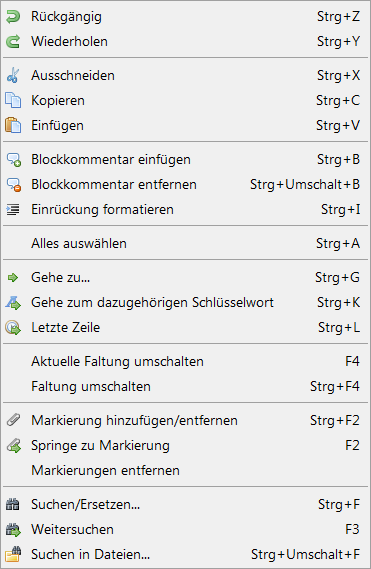
Task: Choose Weitersuchen menu item
Action: (186, 530)
